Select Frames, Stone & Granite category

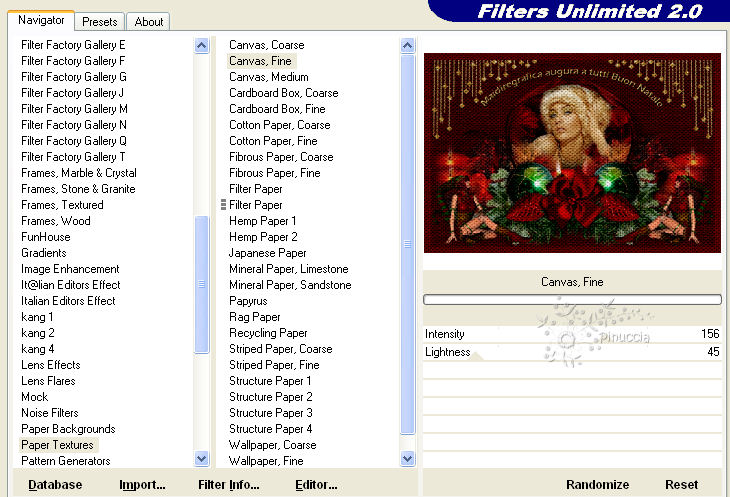pyautogui.click(x=78, y=189)
